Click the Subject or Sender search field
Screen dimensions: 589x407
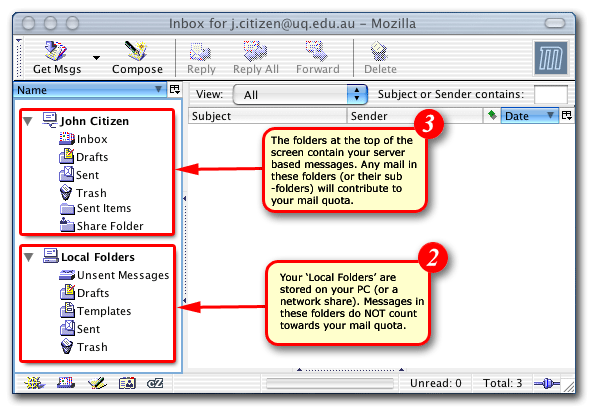[550, 94]
